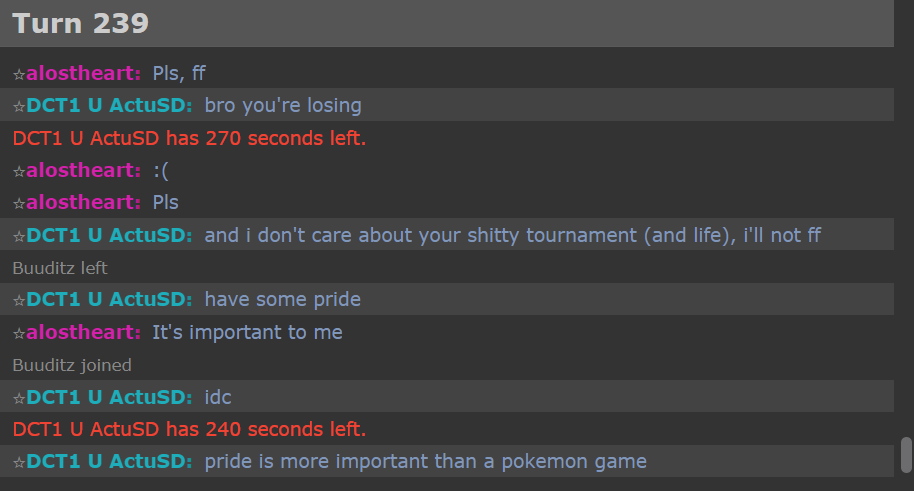Click the star icon on the ':(' message line
Screen dimensions: 914x491
click(19, 171)
